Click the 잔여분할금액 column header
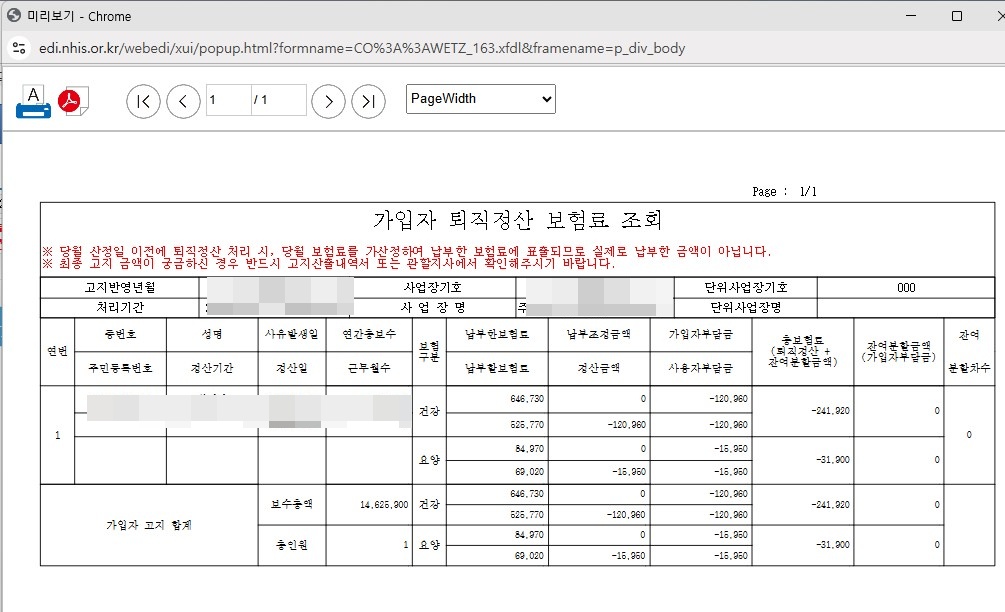 tap(898, 351)
